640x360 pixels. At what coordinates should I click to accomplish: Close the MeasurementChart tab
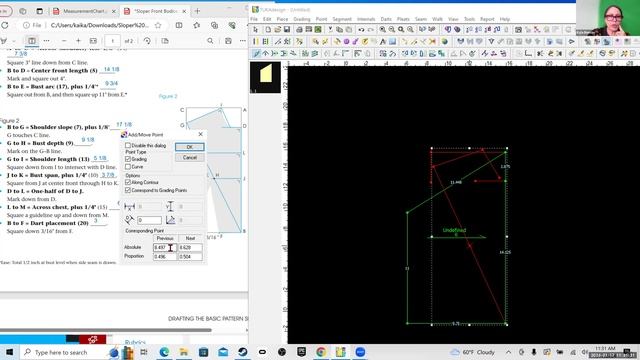coord(114,11)
